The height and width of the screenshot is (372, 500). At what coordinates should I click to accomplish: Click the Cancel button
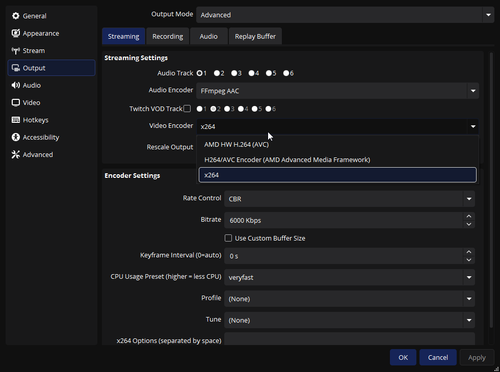pyautogui.click(x=438, y=357)
